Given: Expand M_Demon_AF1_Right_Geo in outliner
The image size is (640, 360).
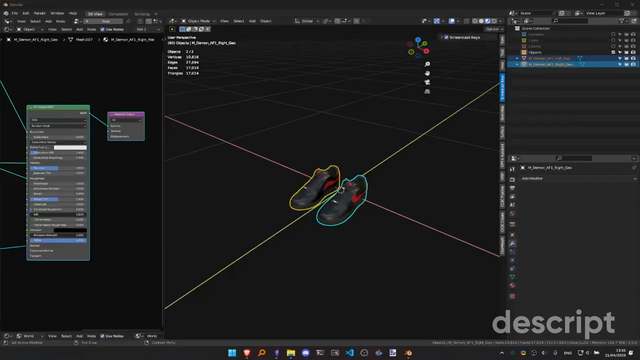Looking at the screenshot, I should click(517, 64).
